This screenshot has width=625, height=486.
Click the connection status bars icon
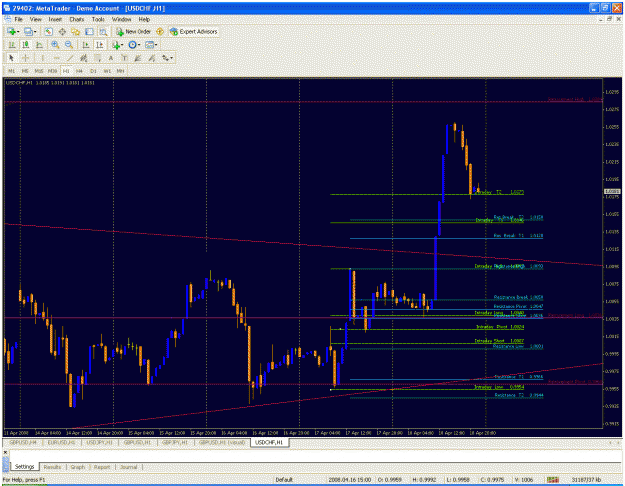pyautogui.click(x=552, y=480)
